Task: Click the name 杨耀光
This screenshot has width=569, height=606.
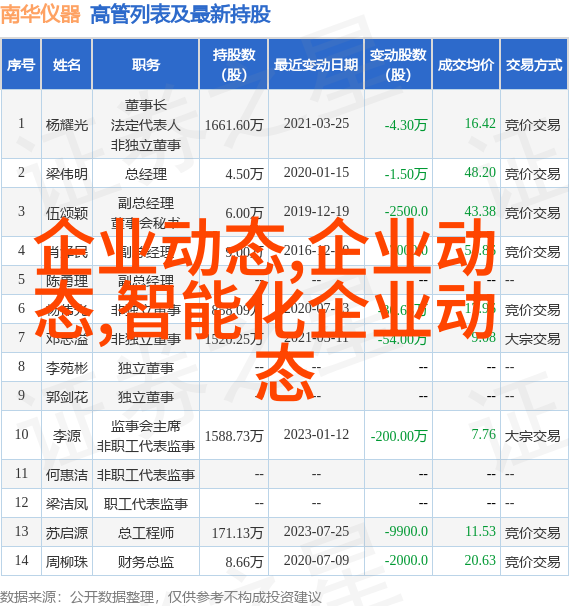Action: (67, 125)
